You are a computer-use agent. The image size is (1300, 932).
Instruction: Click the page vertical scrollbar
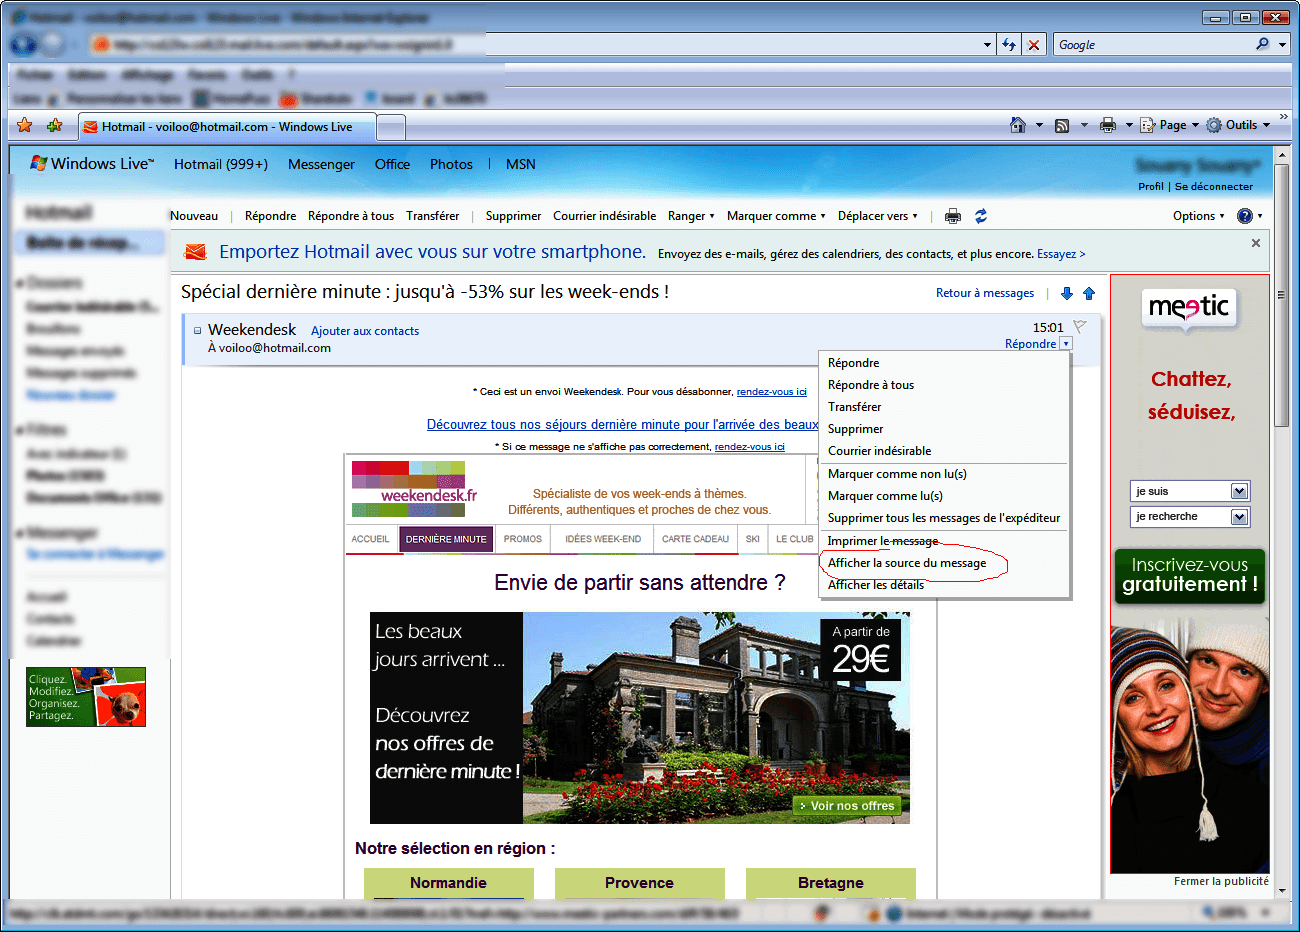coord(1282,520)
